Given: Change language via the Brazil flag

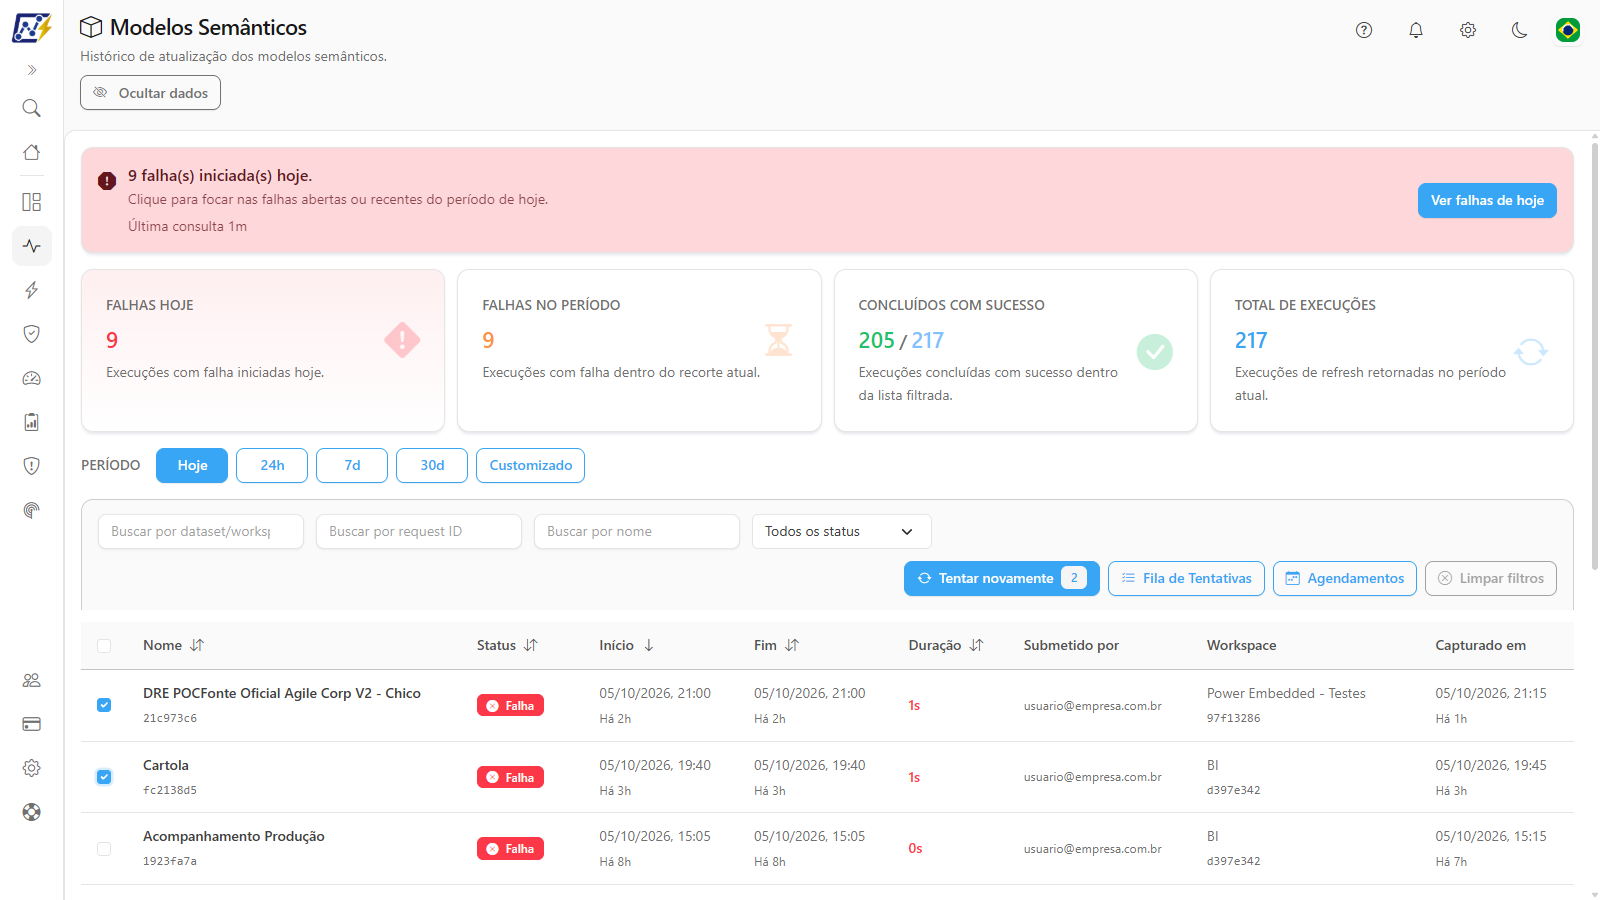Looking at the screenshot, I should click(1568, 30).
